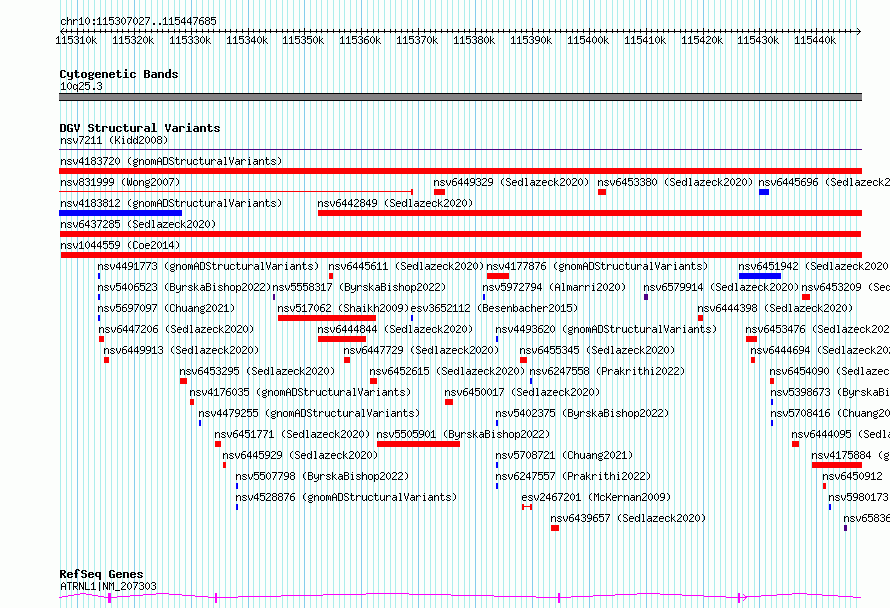Click nsv4528876 gnomAD variant label
Screen dimensions: 890x608
(x=346, y=497)
